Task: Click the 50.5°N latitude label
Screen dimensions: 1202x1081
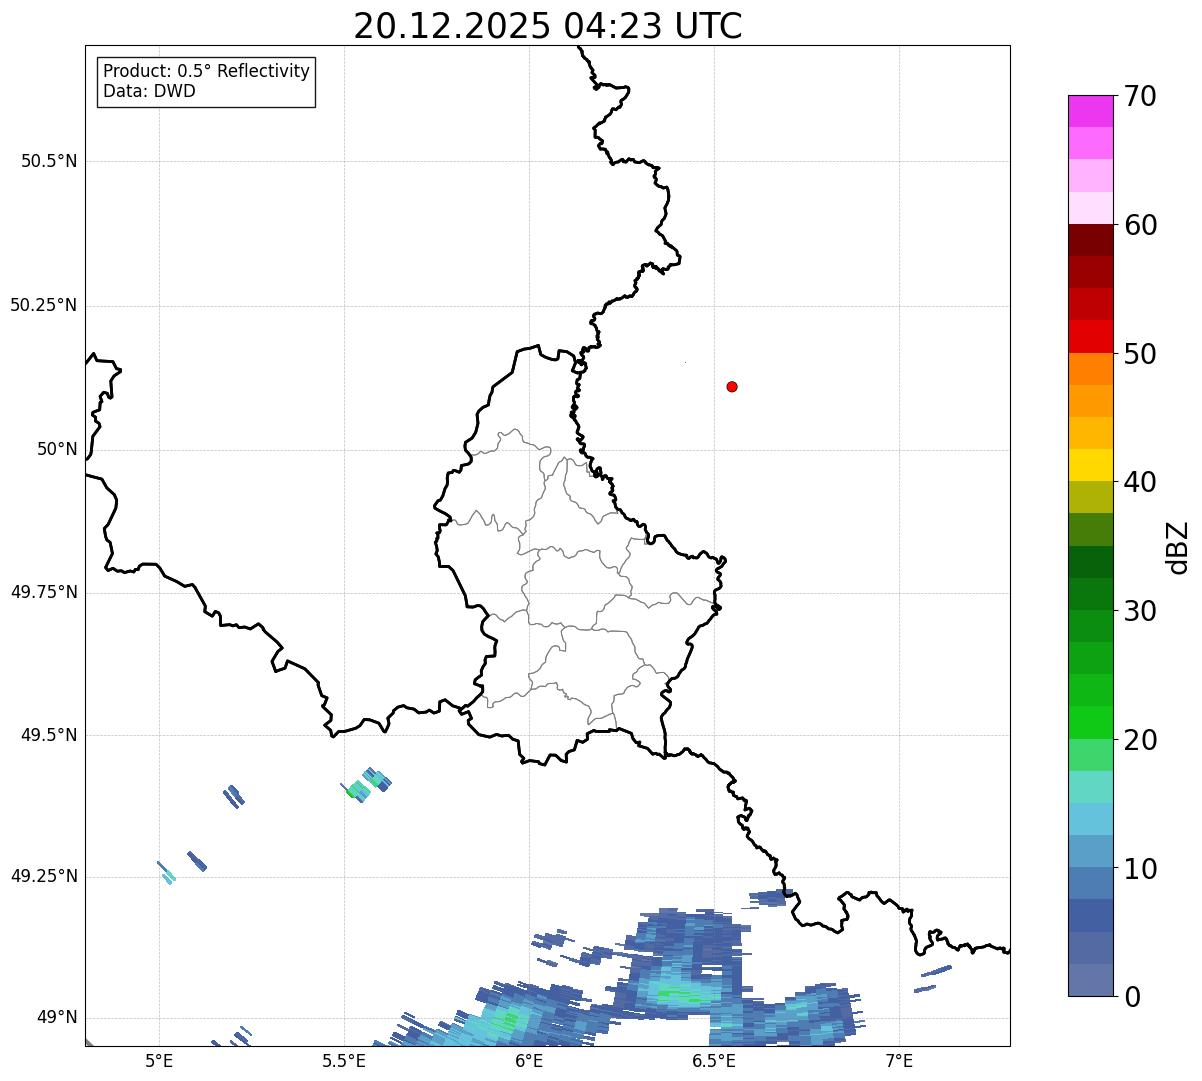Action: [x=49, y=161]
